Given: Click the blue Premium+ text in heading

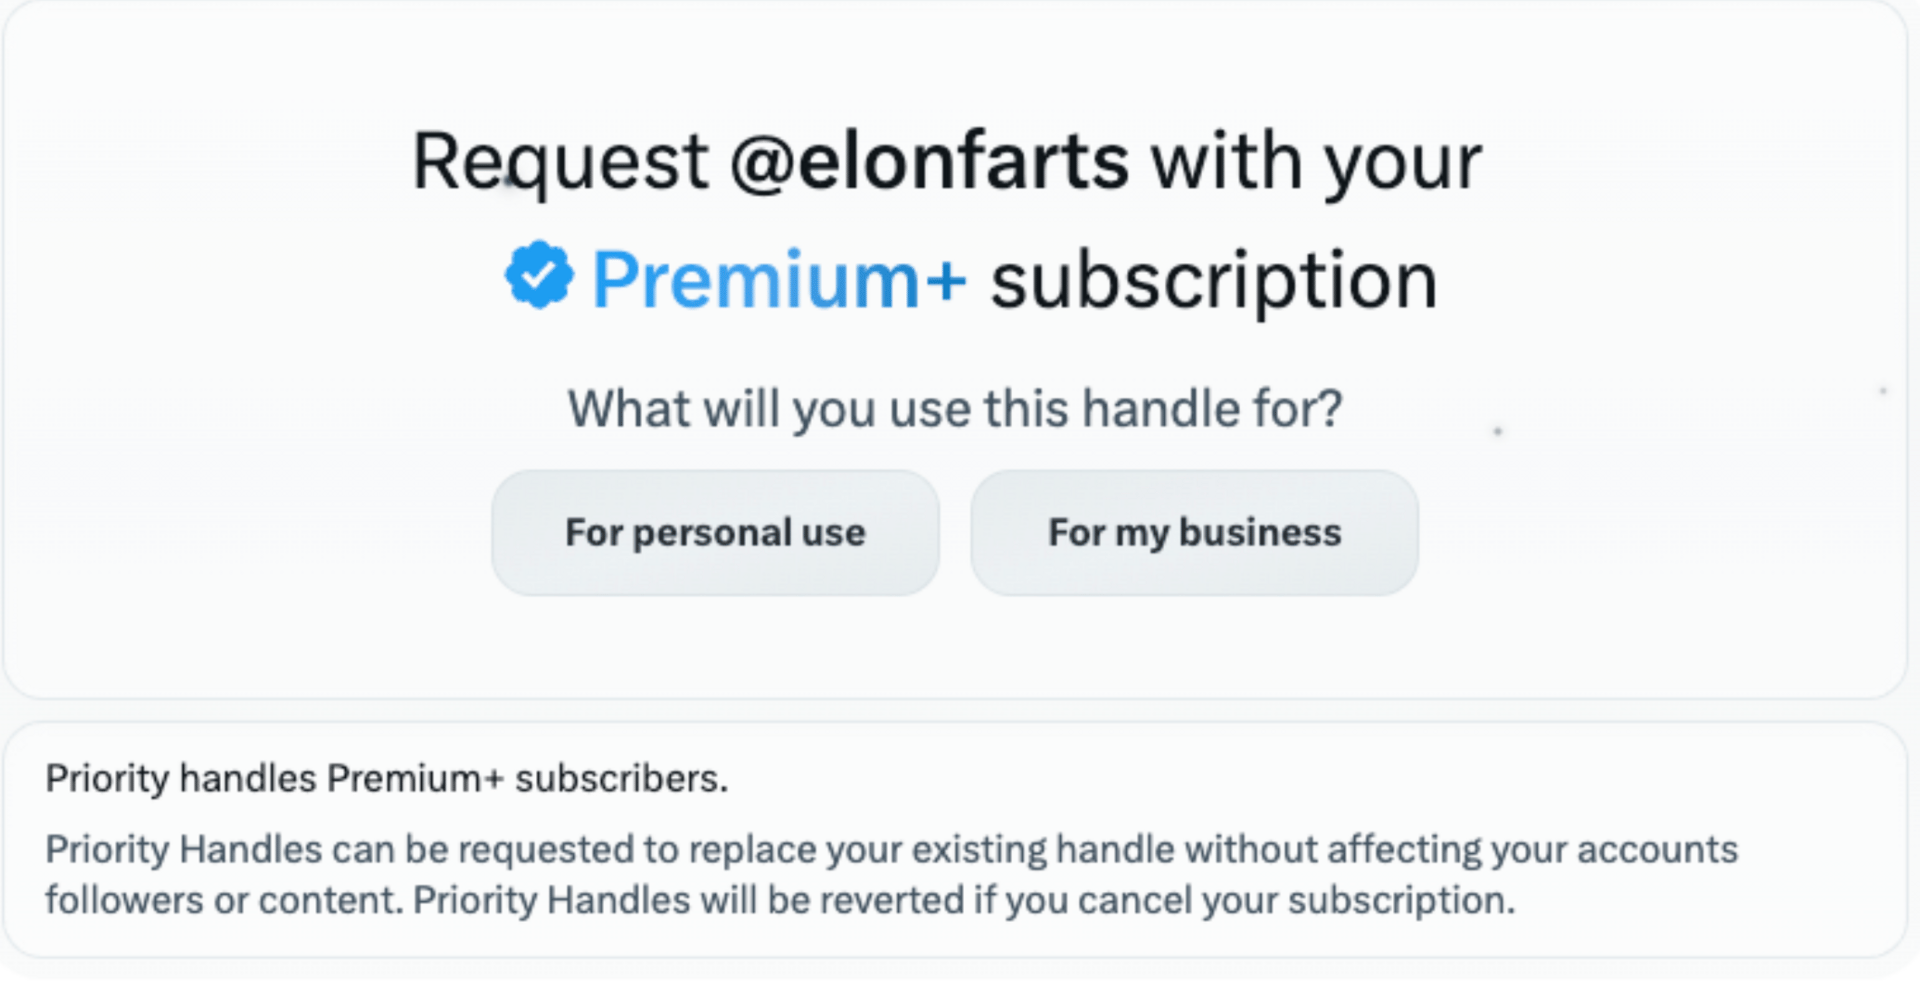Looking at the screenshot, I should (x=779, y=280).
